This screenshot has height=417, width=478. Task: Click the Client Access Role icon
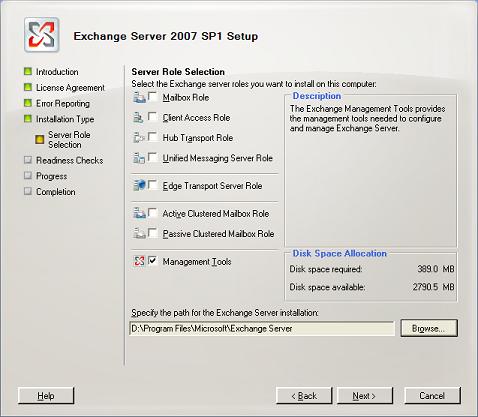point(139,117)
